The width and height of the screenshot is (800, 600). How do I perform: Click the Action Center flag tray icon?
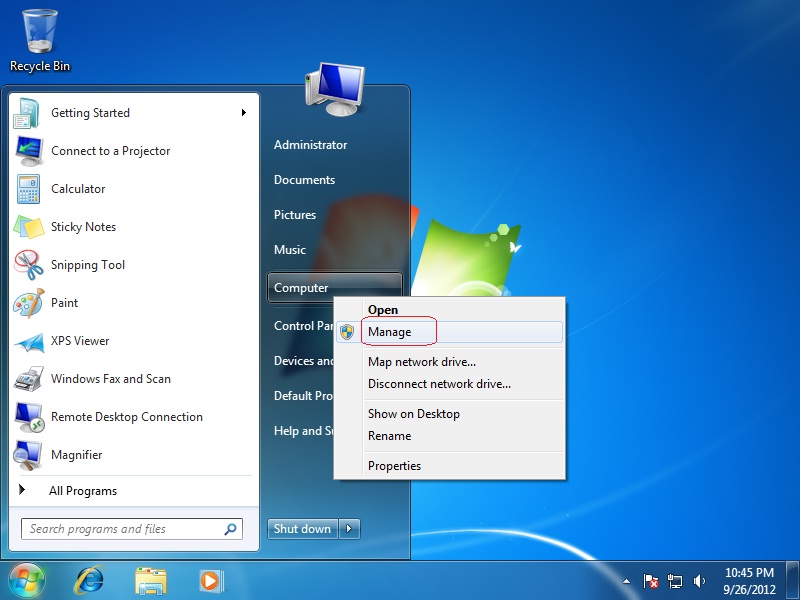point(651,581)
